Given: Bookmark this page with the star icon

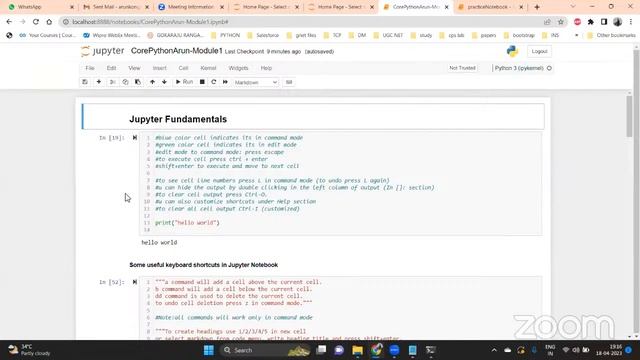Looking at the screenshot, I should (560, 22).
